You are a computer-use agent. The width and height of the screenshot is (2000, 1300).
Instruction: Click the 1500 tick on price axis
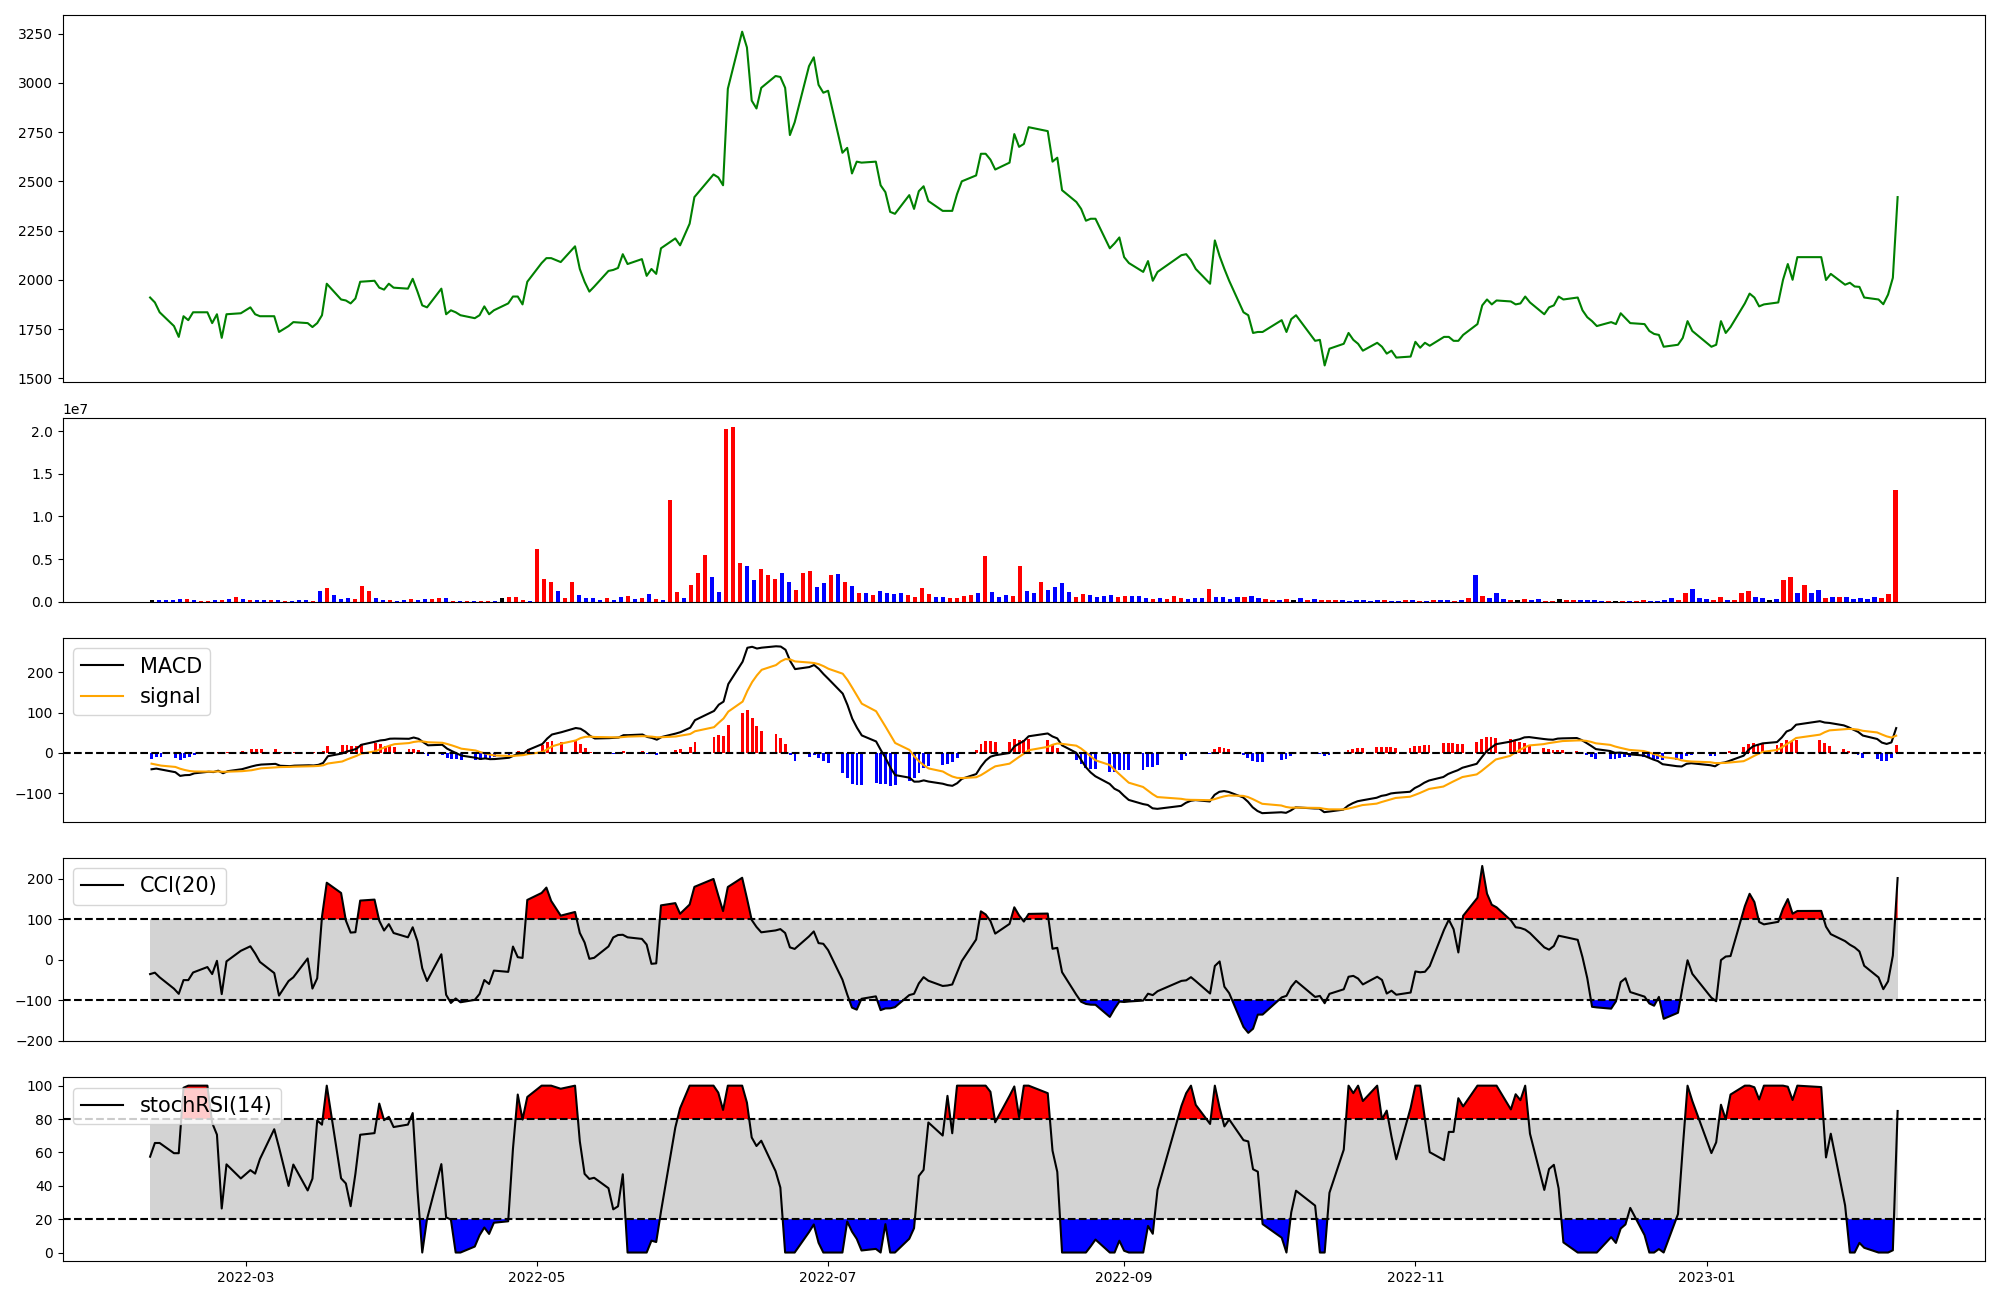tap(35, 379)
